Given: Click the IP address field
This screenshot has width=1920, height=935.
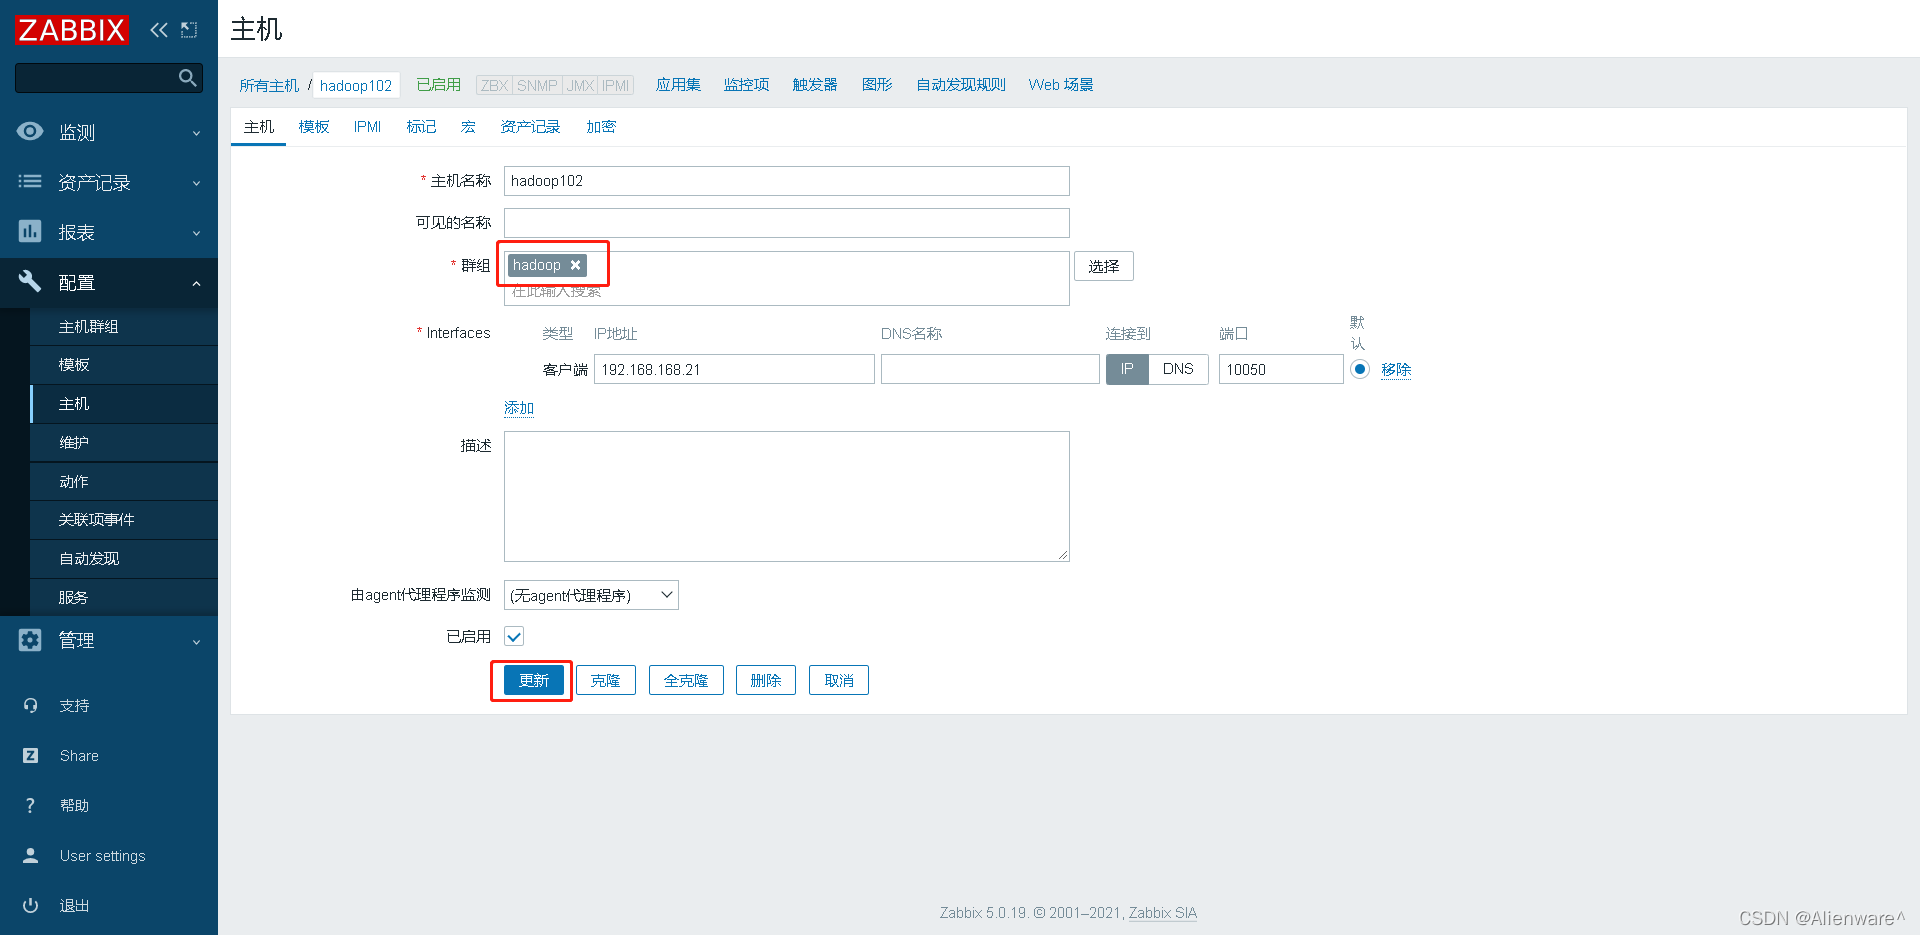Looking at the screenshot, I should pyautogui.click(x=734, y=369).
